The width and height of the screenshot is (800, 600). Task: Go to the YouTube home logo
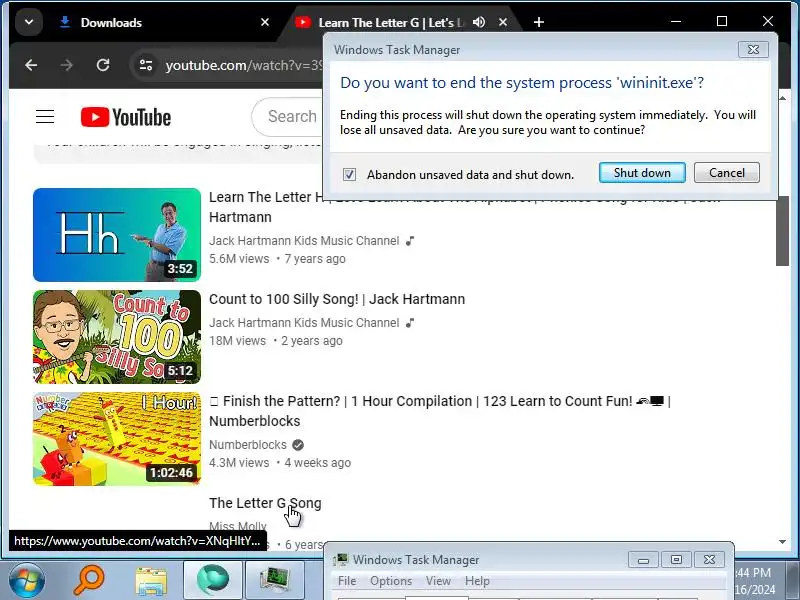click(126, 117)
